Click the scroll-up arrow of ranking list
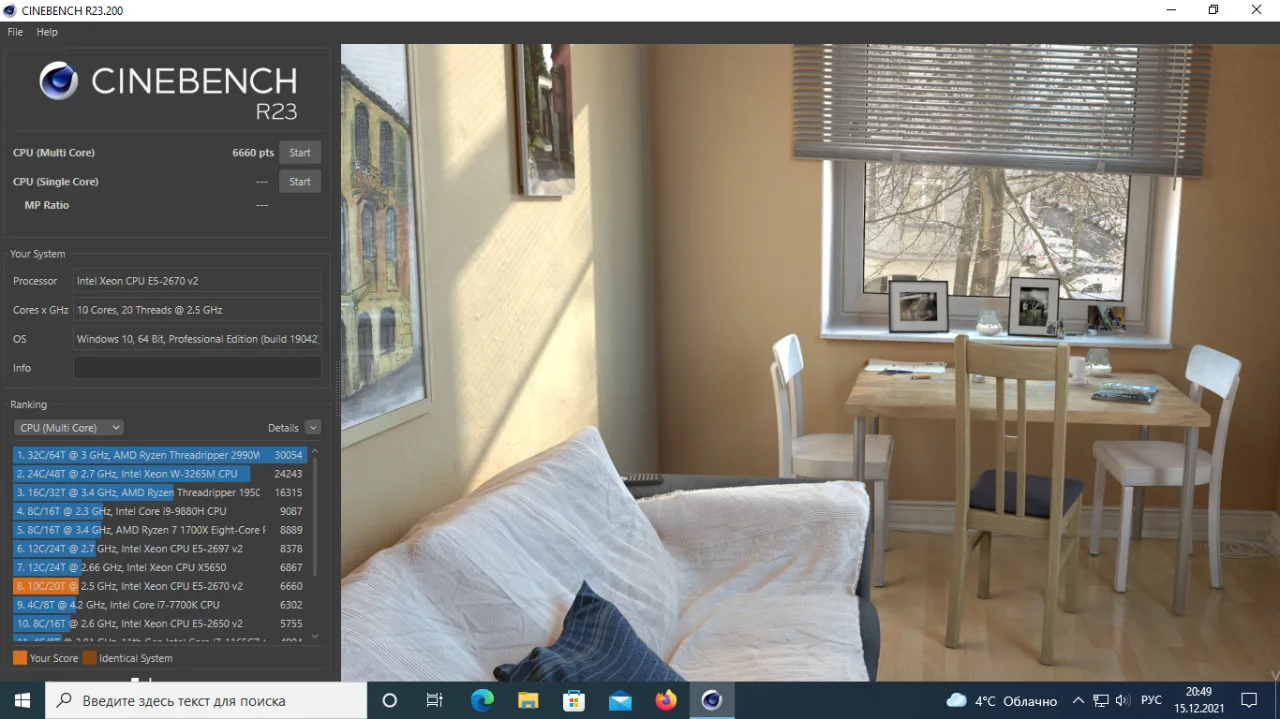 315,451
